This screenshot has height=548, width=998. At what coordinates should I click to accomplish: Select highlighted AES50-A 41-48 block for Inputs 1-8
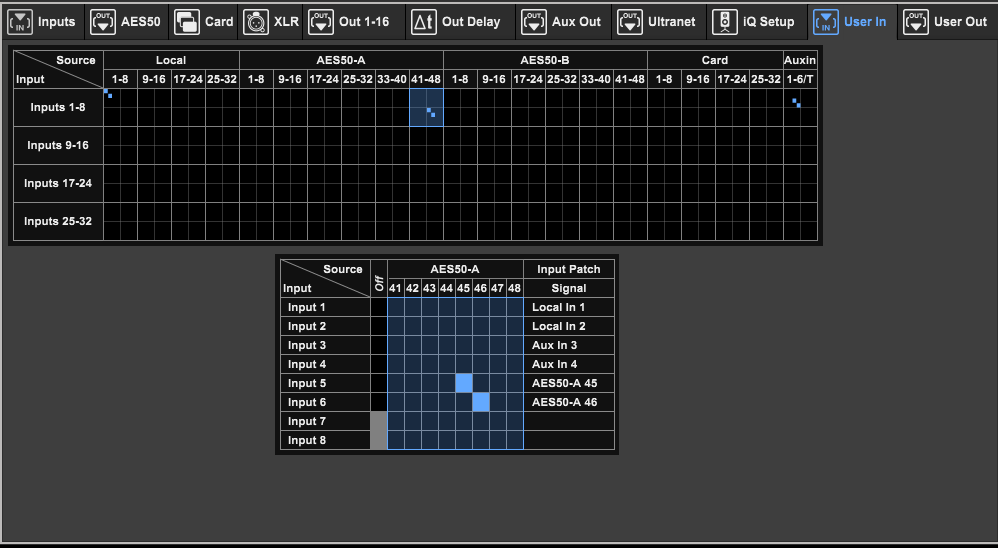click(x=426, y=108)
